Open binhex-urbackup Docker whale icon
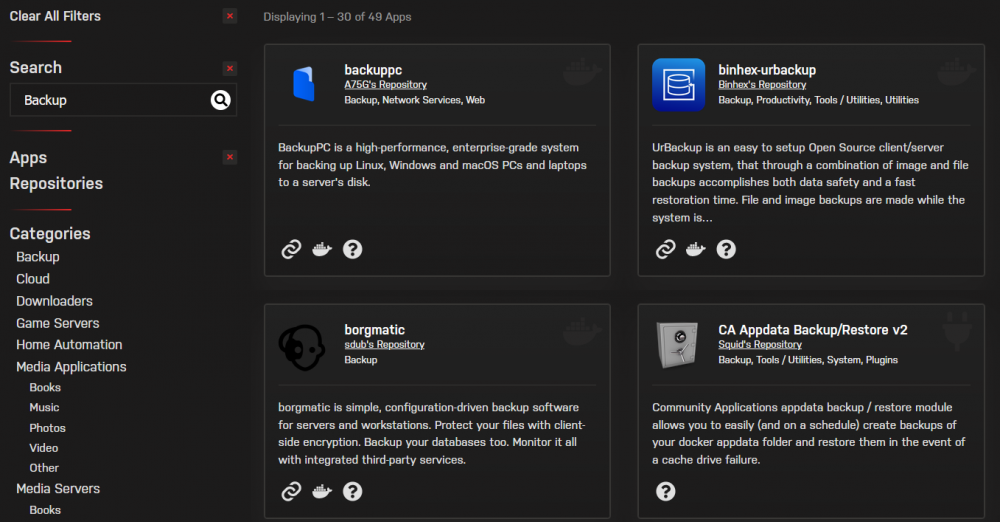 (696, 249)
